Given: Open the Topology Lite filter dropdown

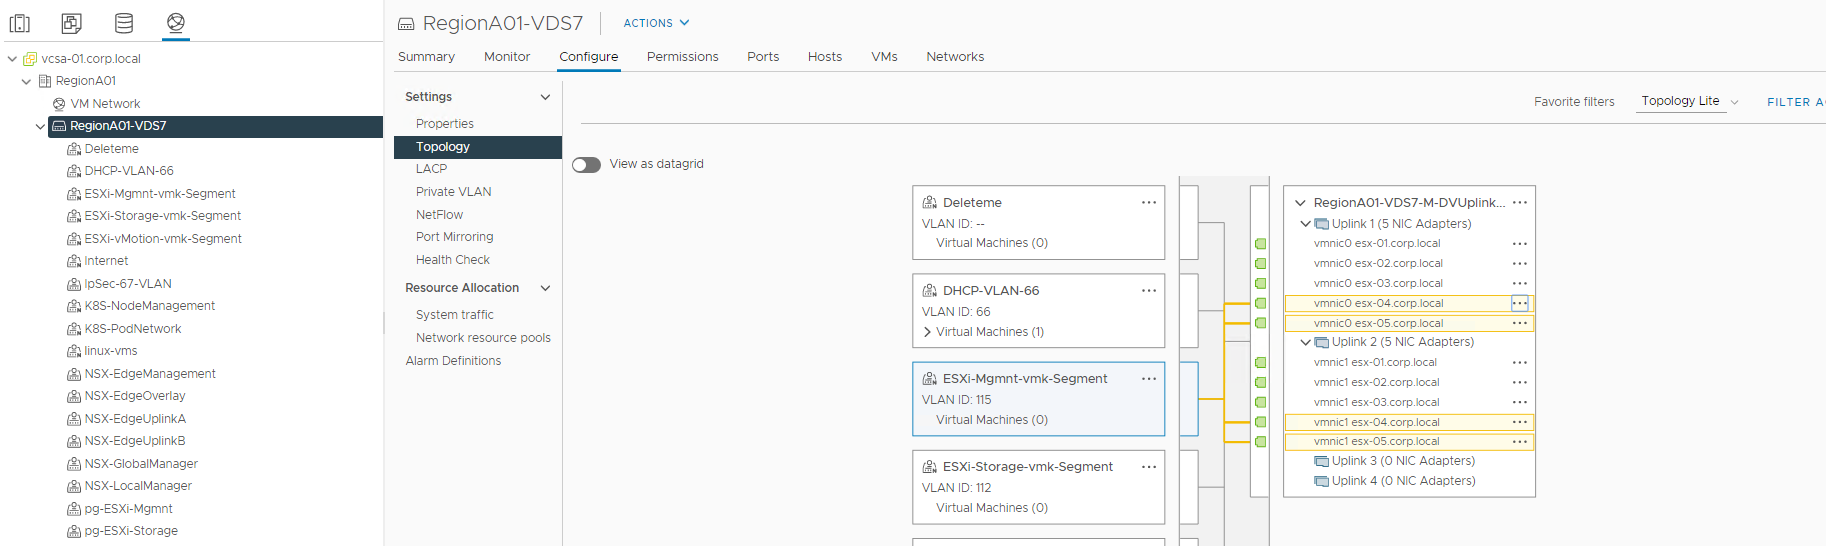Looking at the screenshot, I should tap(1689, 101).
